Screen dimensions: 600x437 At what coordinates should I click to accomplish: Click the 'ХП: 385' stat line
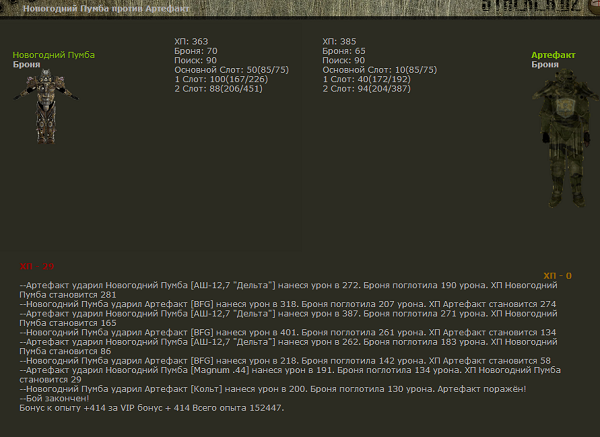click(339, 41)
